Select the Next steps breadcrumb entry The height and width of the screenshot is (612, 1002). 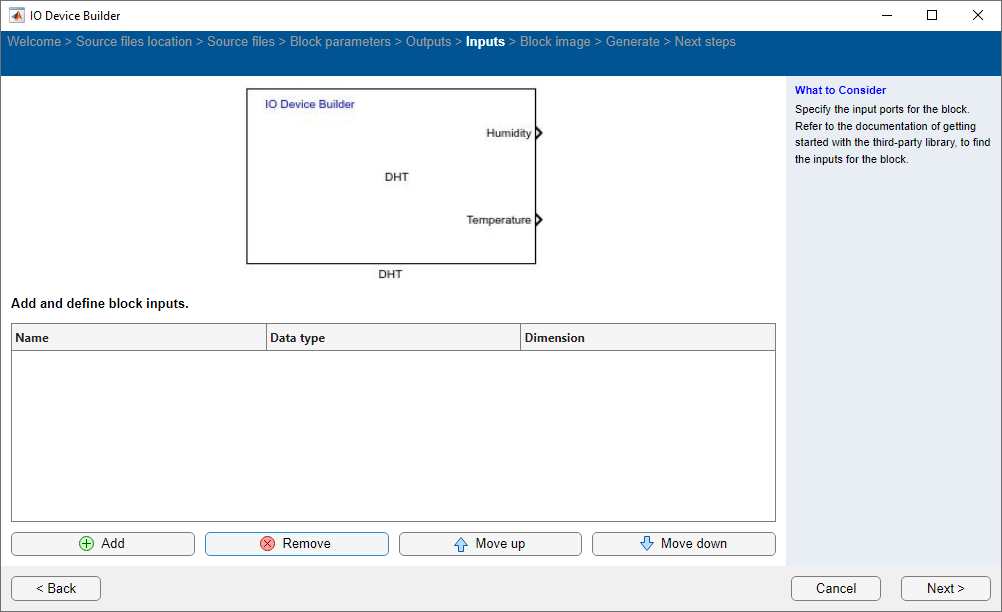[x=704, y=41]
